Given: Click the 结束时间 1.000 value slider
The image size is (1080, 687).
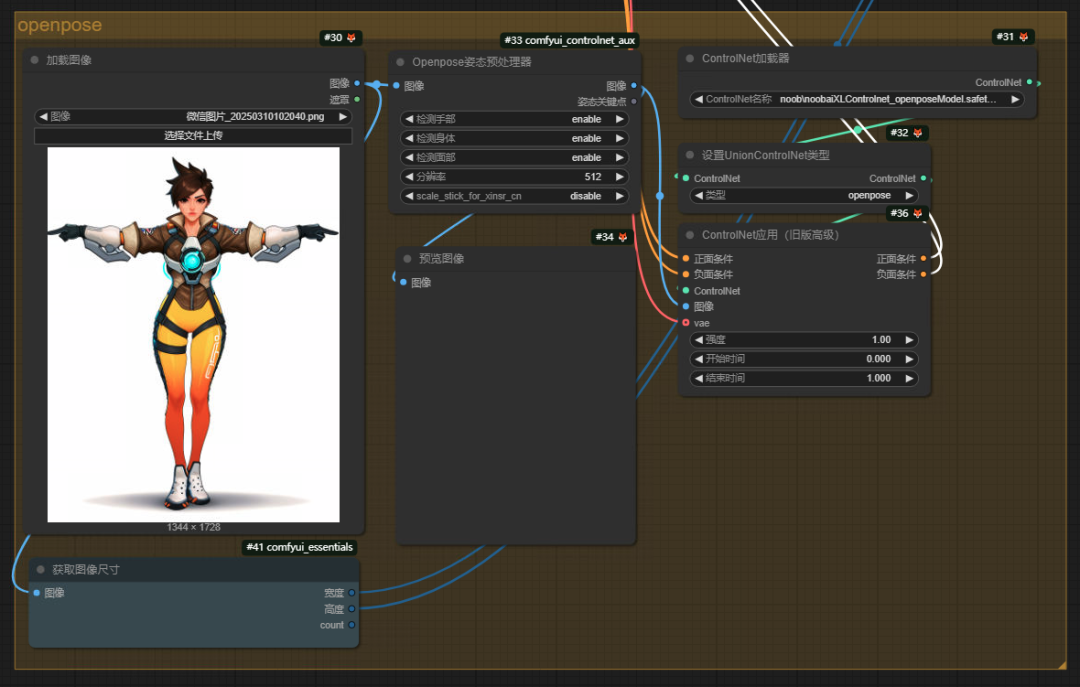Looking at the screenshot, I should click(804, 378).
